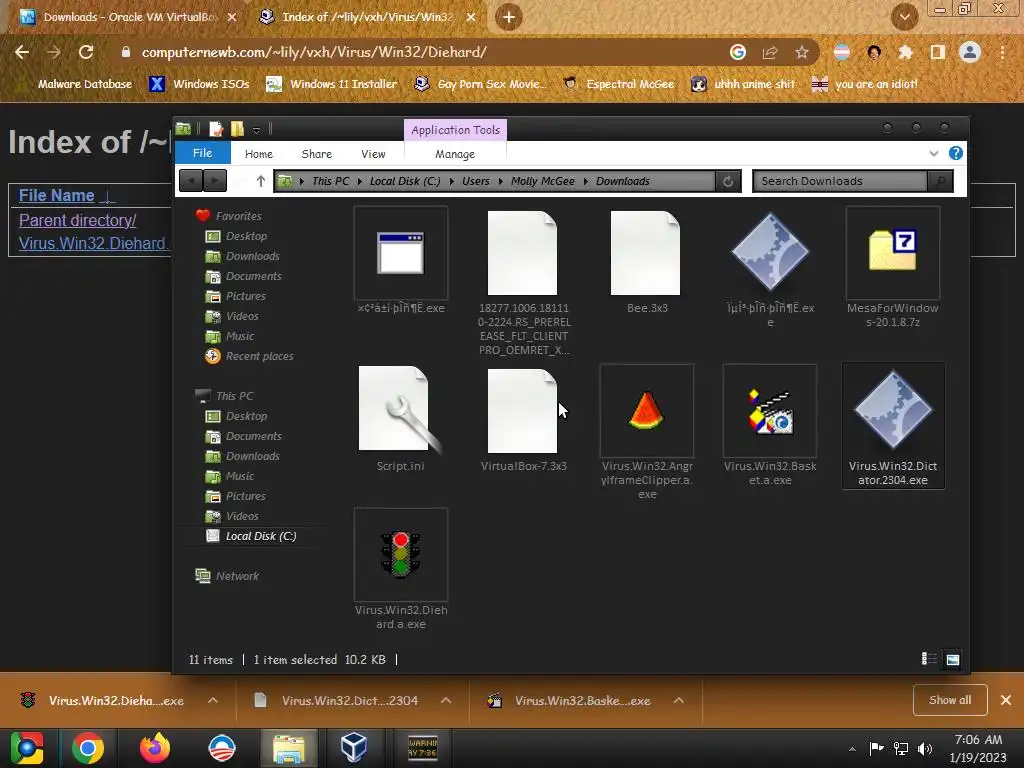Click the Search Downloads input field
The image size is (1024, 768).
tap(840, 182)
